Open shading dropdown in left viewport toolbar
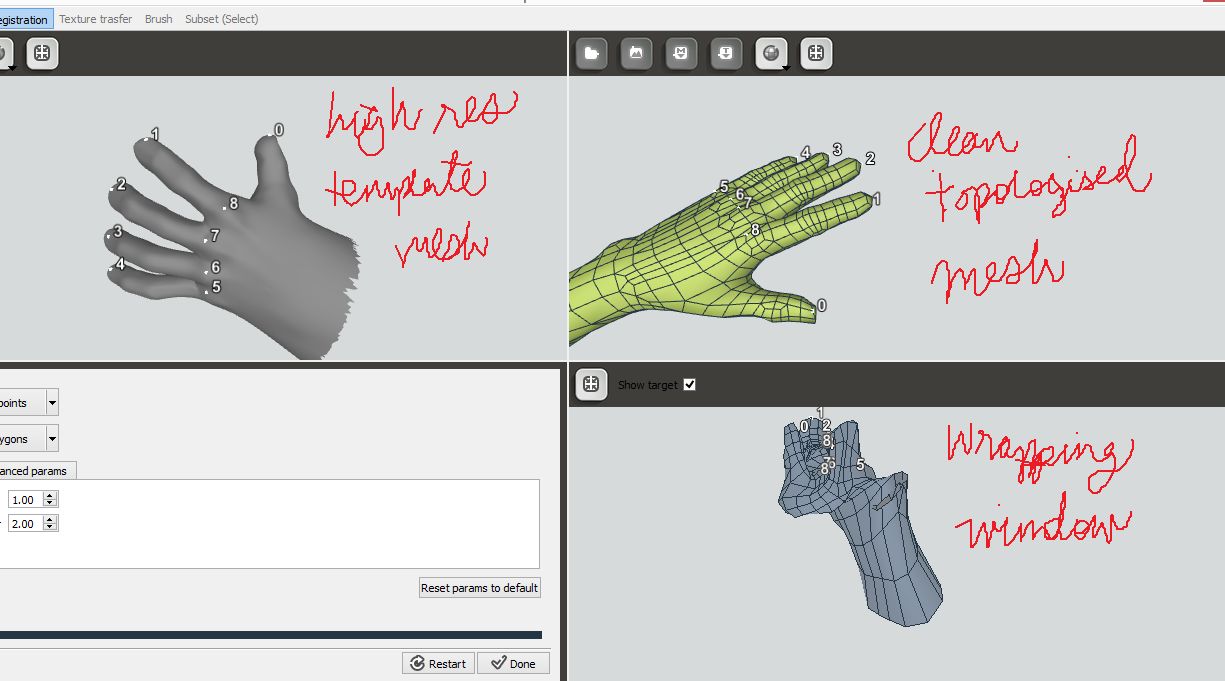 5,56
